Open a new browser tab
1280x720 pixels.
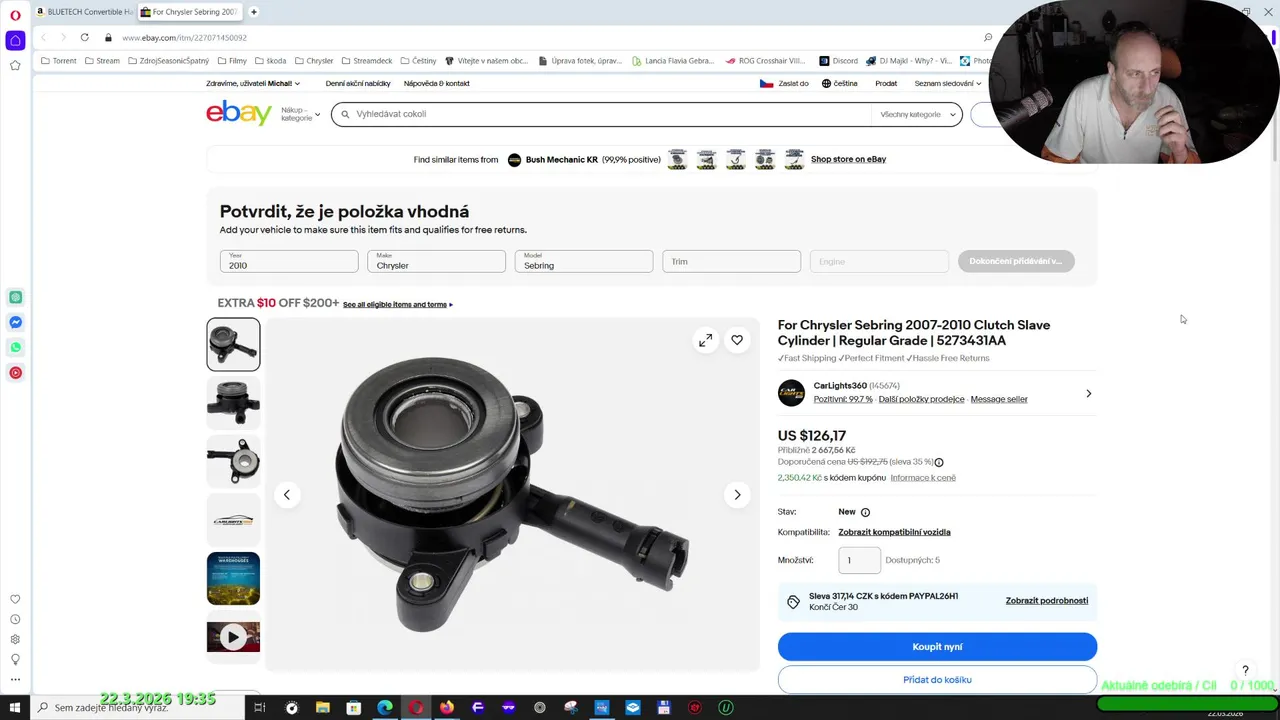[254, 12]
